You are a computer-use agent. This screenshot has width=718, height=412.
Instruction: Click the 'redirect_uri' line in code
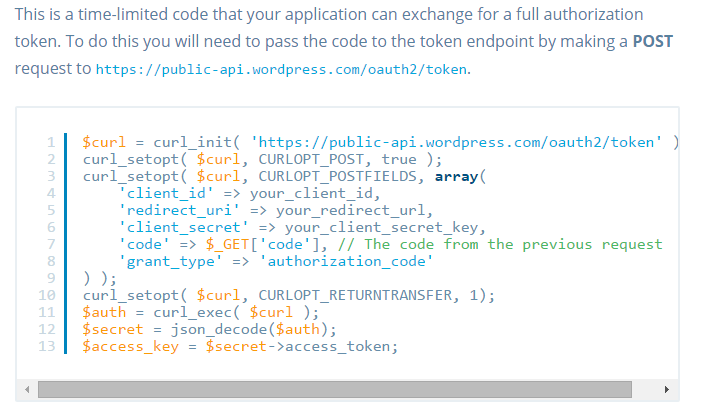276,210
